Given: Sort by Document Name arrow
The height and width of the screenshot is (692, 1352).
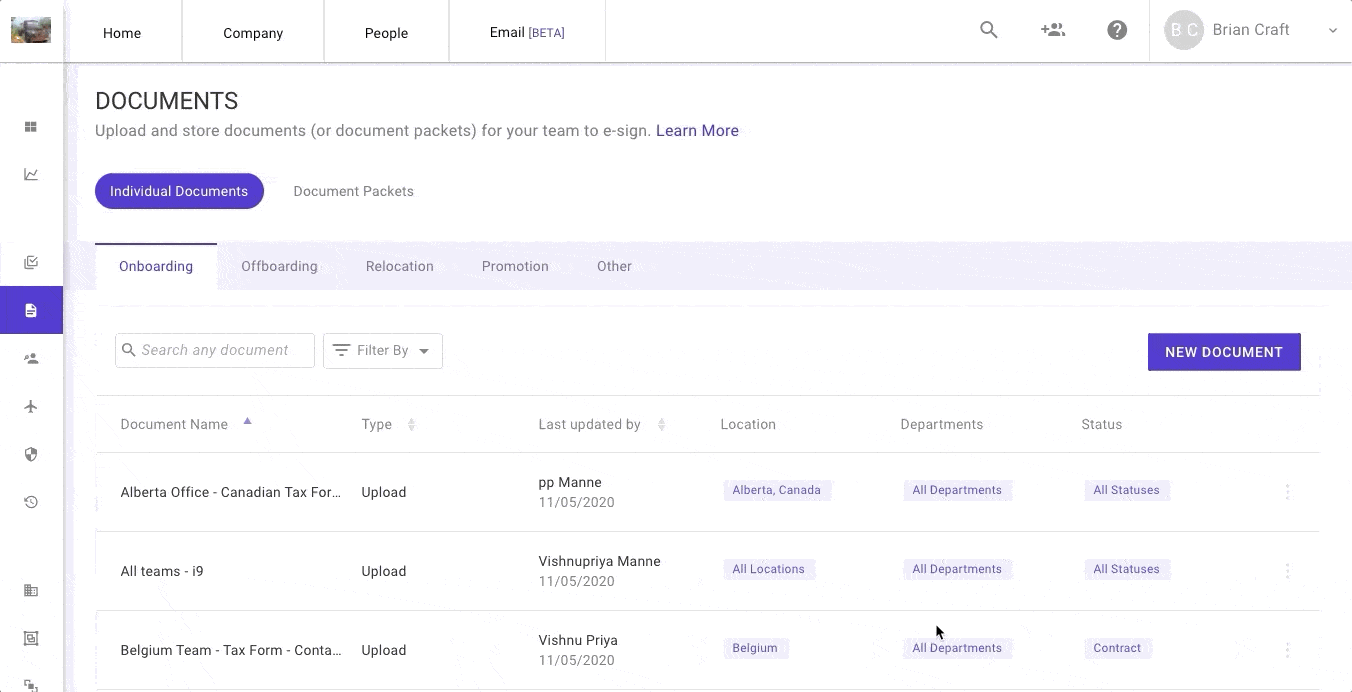Looking at the screenshot, I should point(247,422).
